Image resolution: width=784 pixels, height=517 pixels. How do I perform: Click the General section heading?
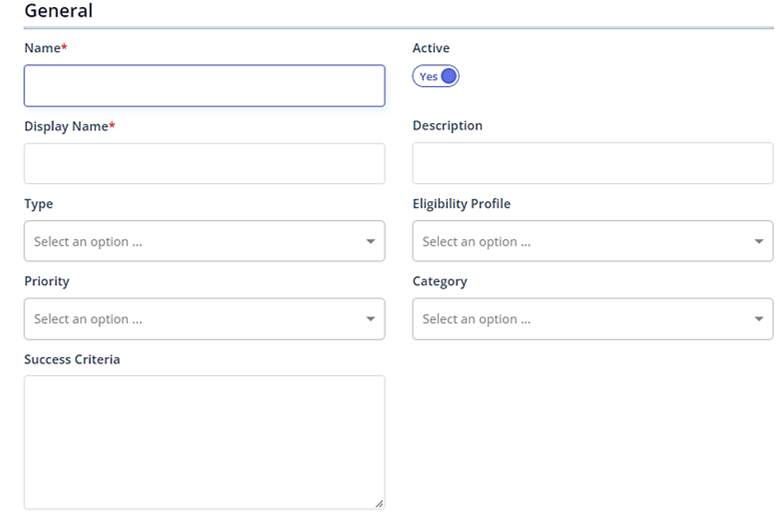(58, 10)
